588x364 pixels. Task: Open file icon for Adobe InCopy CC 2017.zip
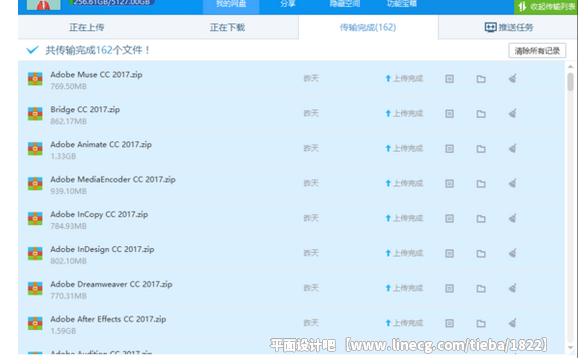coord(449,218)
